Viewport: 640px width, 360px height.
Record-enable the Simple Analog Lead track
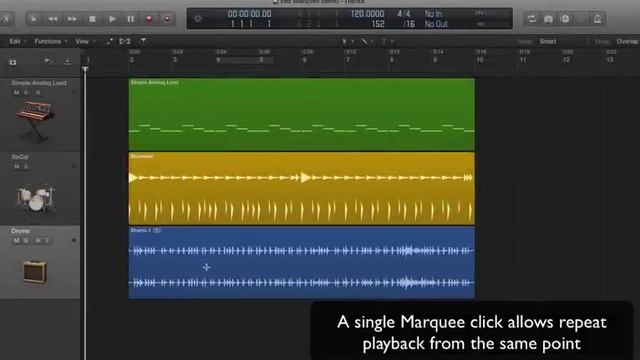point(38,93)
